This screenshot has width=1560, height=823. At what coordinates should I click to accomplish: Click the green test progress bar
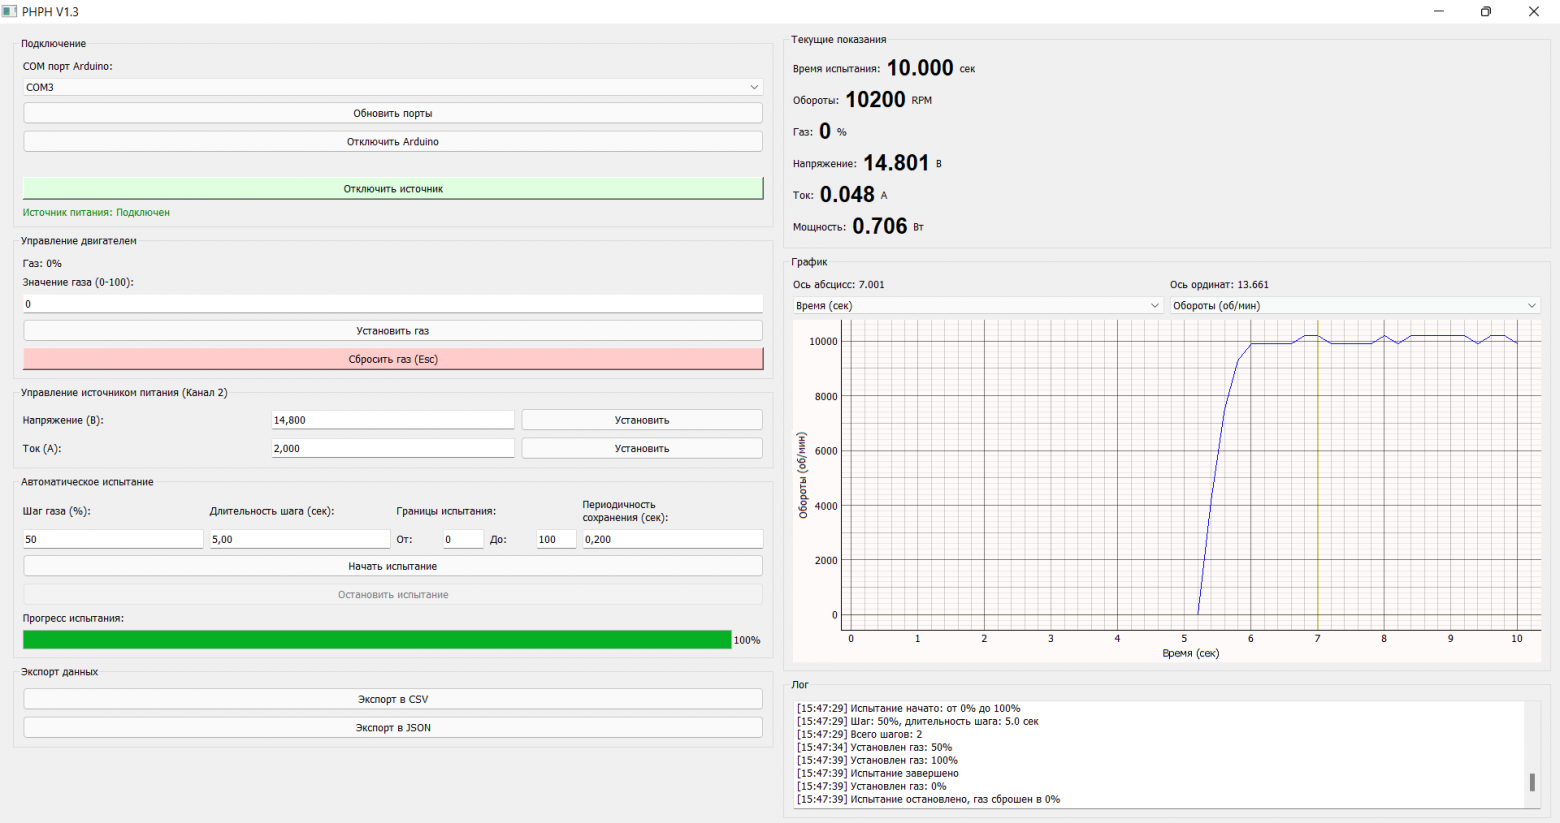pyautogui.click(x=377, y=639)
